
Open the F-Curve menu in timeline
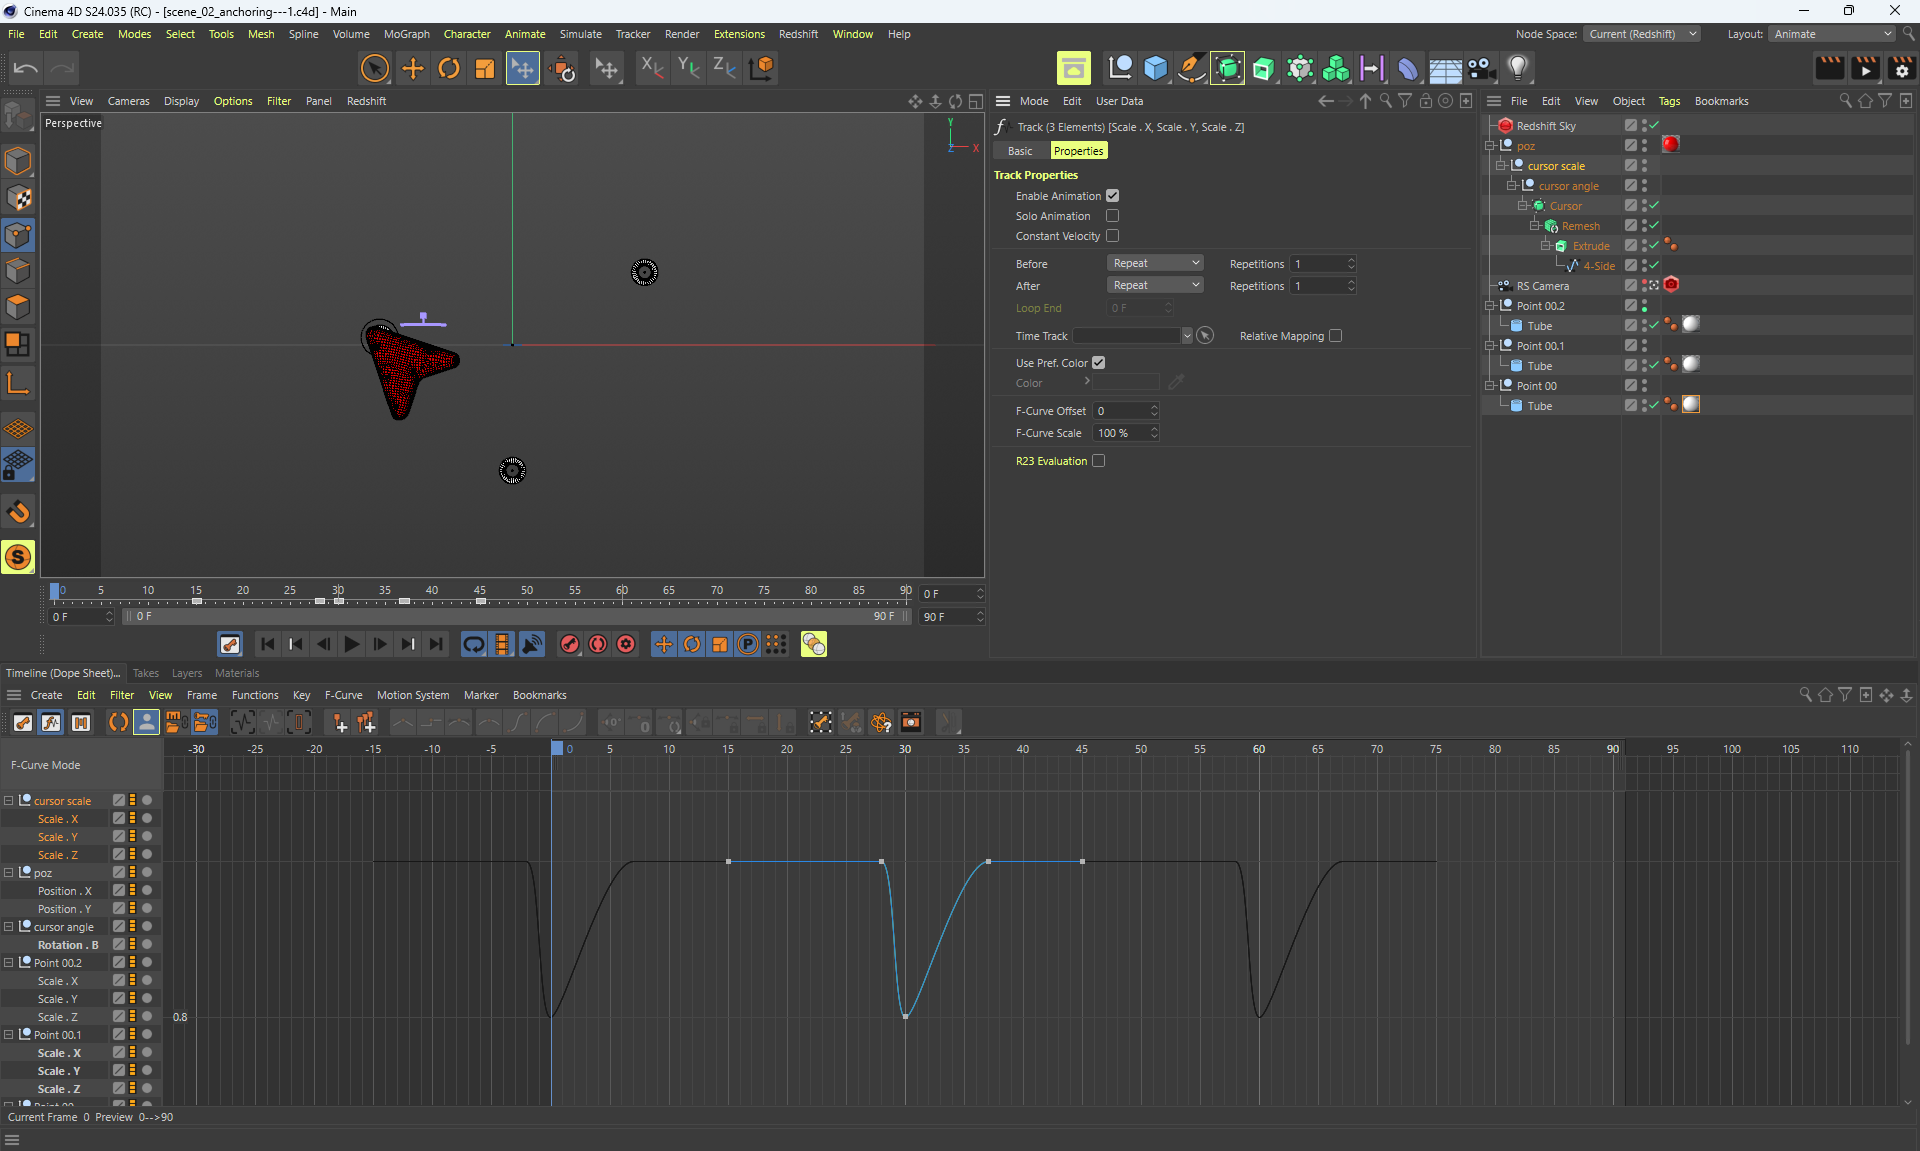(x=343, y=695)
